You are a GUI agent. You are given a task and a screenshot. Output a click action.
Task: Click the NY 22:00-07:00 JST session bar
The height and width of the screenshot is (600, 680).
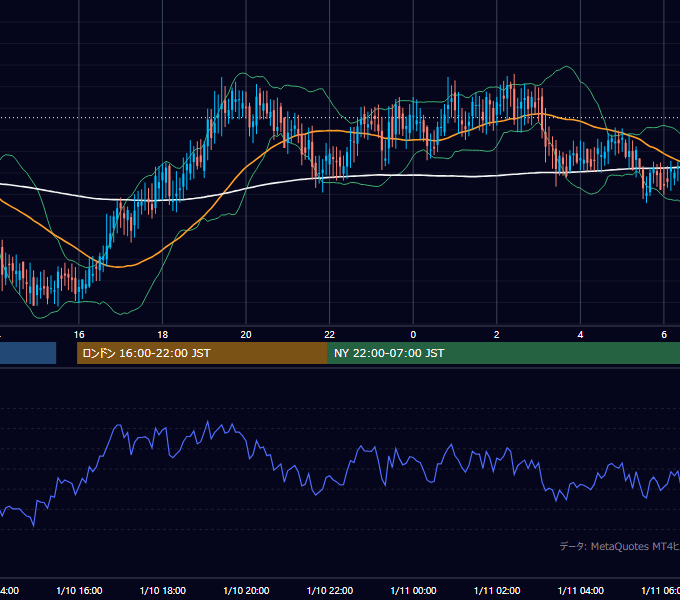(x=504, y=353)
